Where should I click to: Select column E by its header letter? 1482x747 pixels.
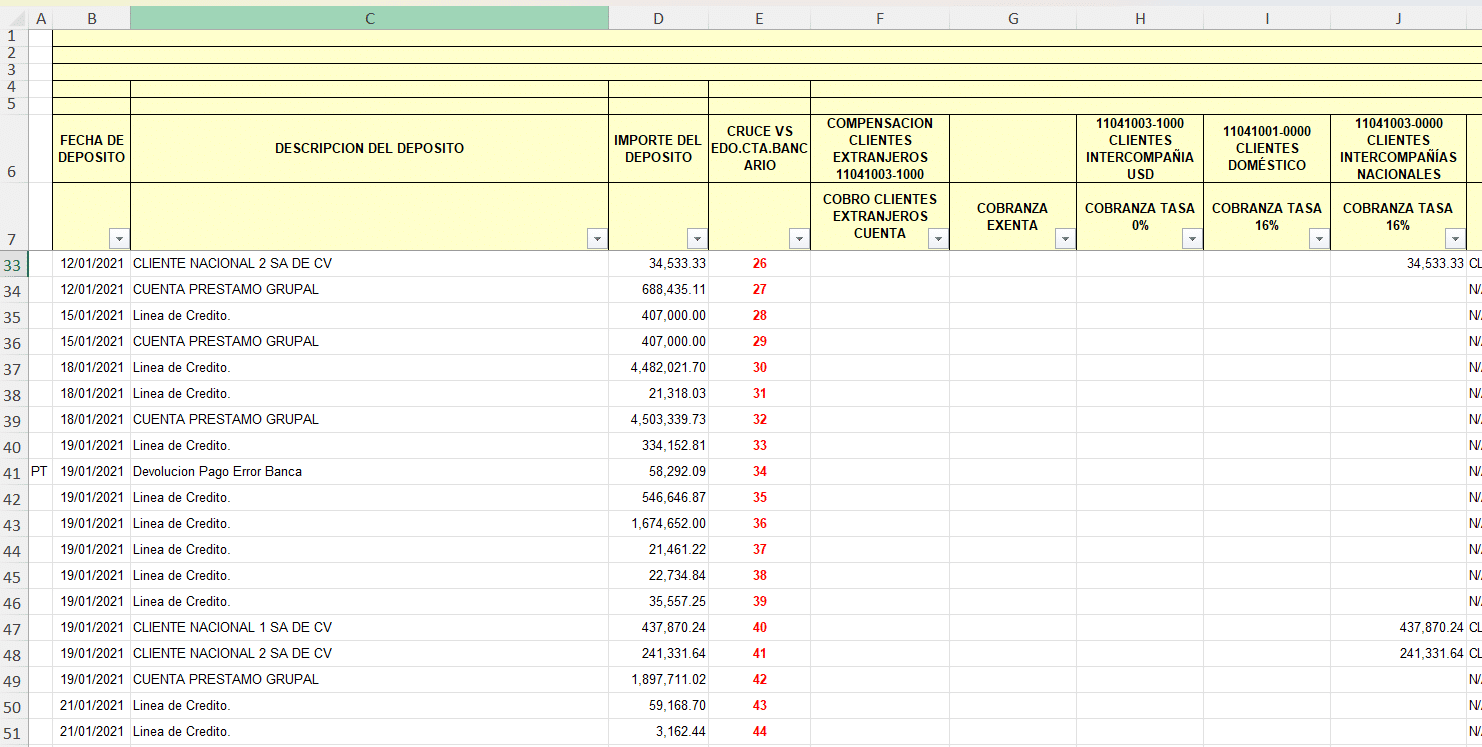(x=759, y=18)
